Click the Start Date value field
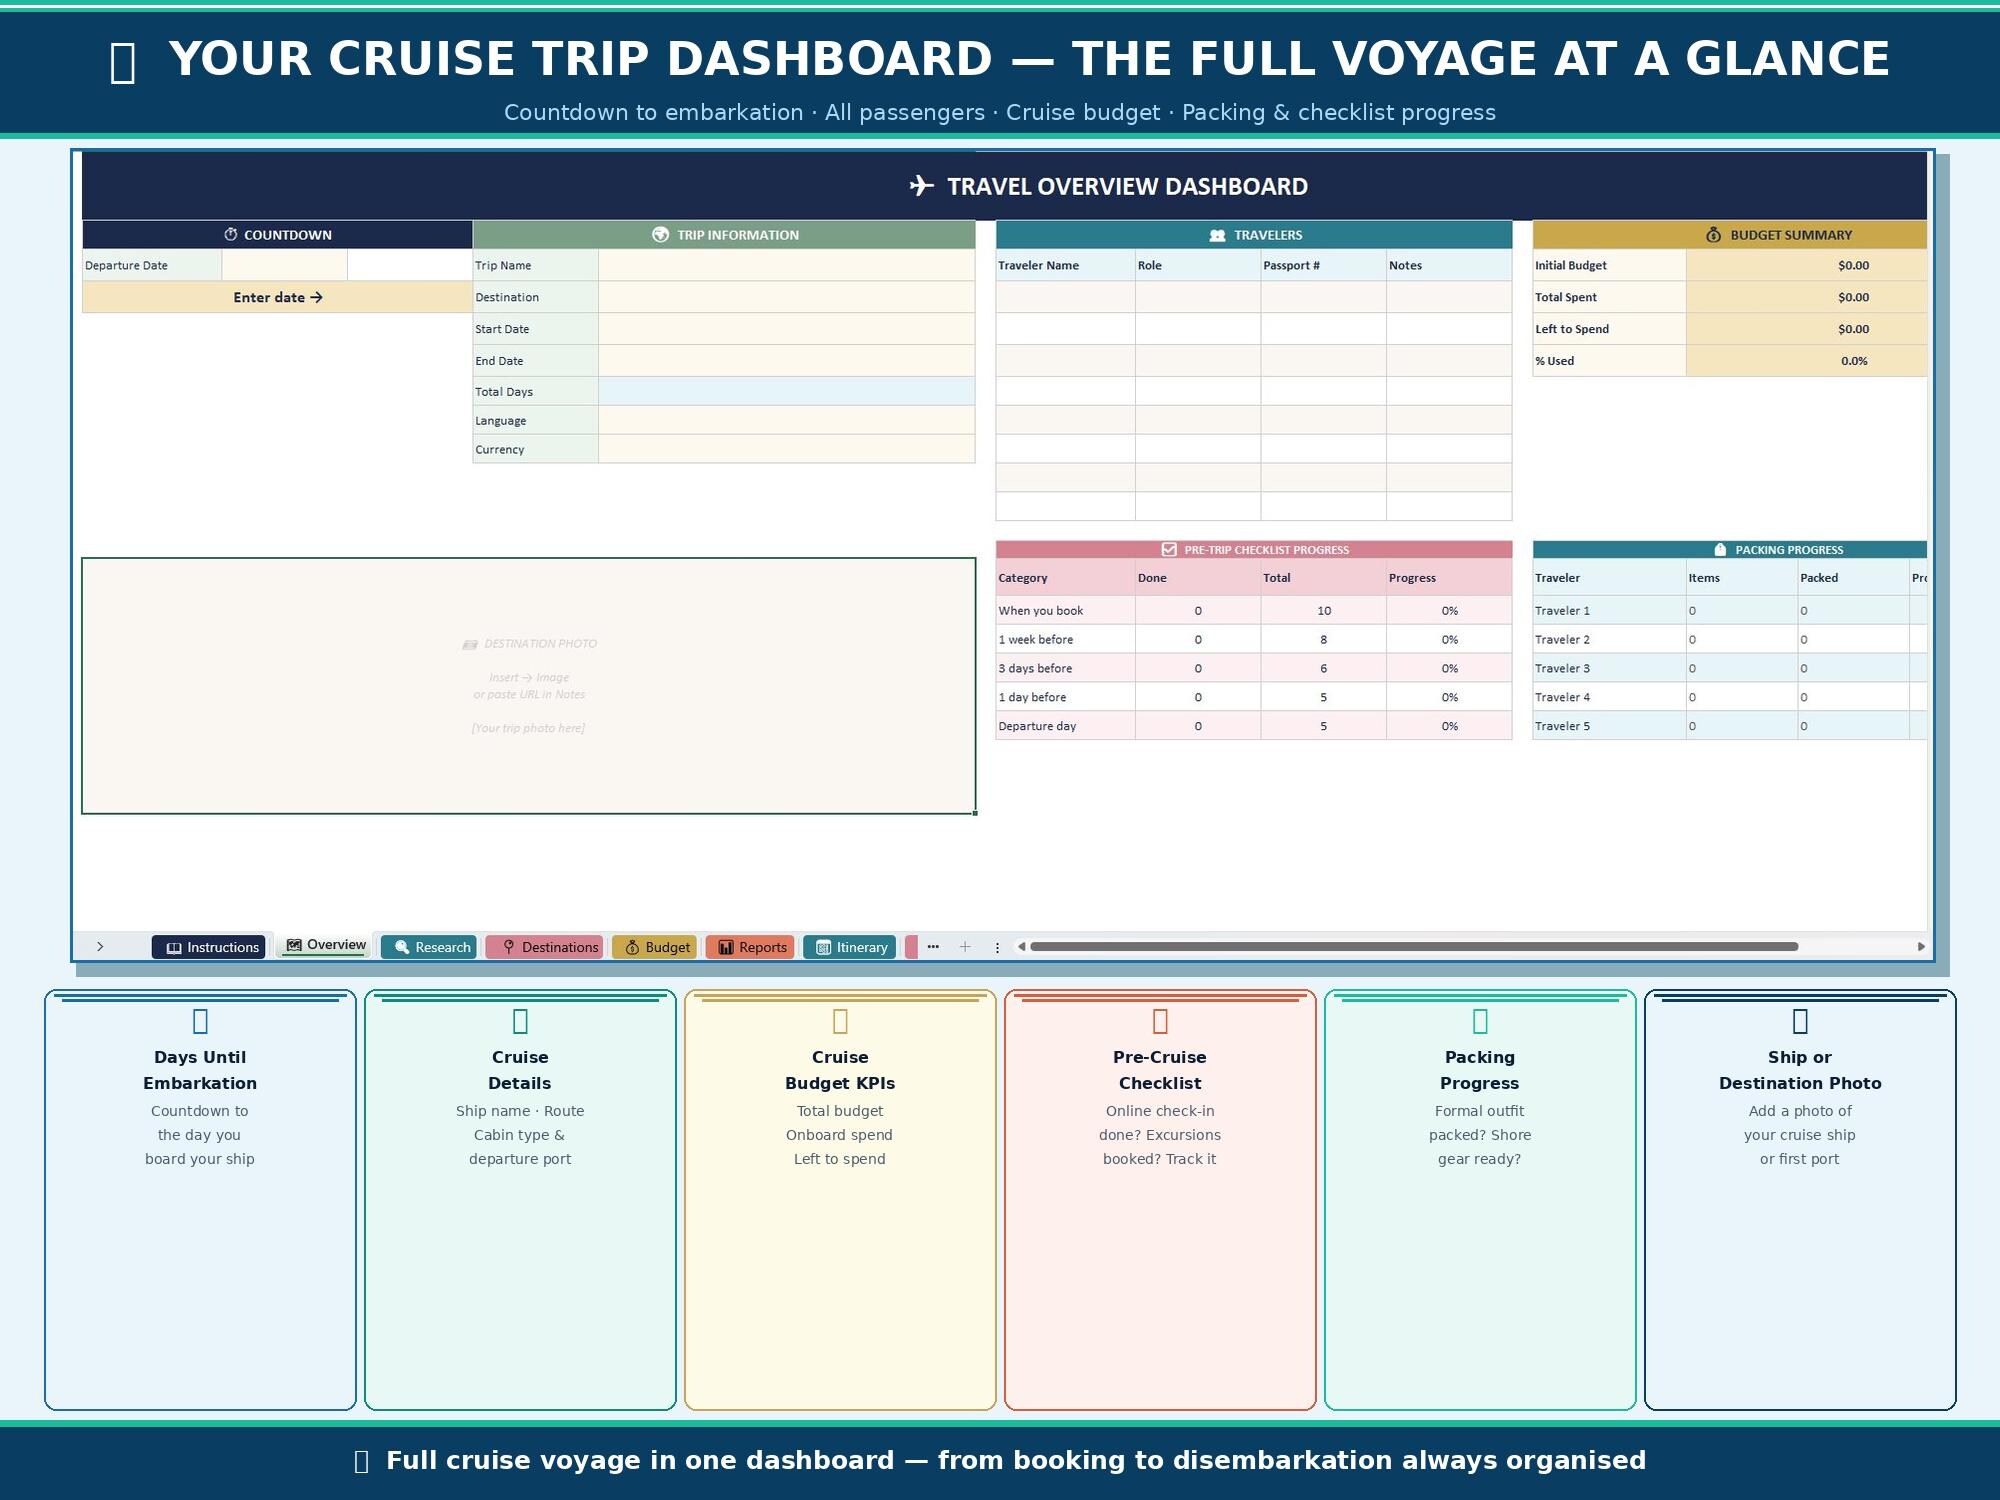2000x1500 pixels. 786,329
